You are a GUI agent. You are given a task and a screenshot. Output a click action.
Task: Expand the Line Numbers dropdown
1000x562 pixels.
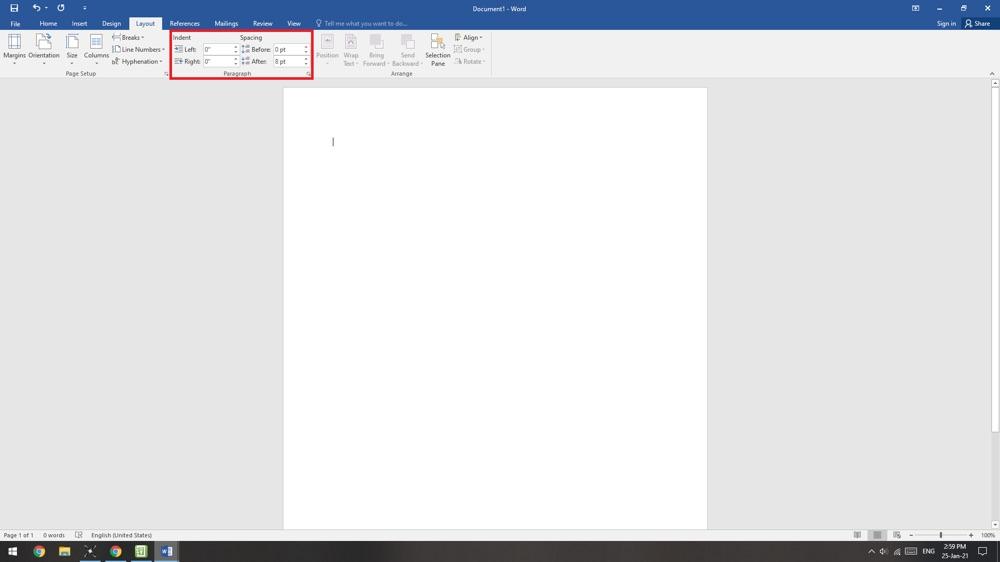tap(139, 49)
